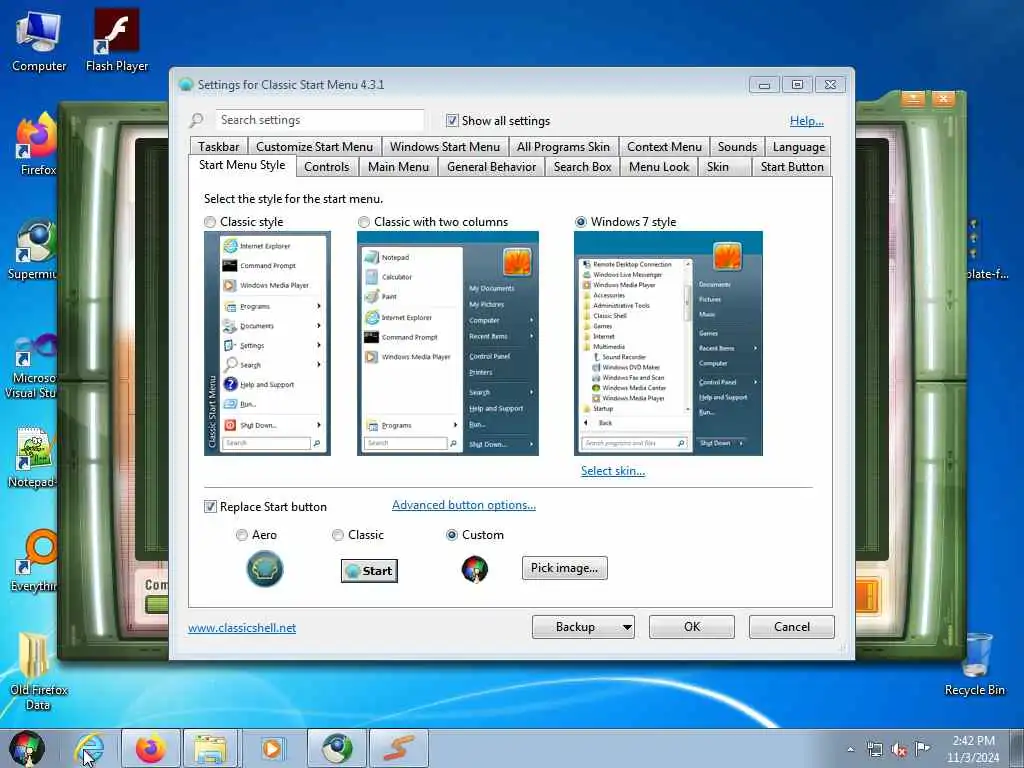Click the Classic Start button preview image
The width and height of the screenshot is (1024, 768).
[x=369, y=571]
